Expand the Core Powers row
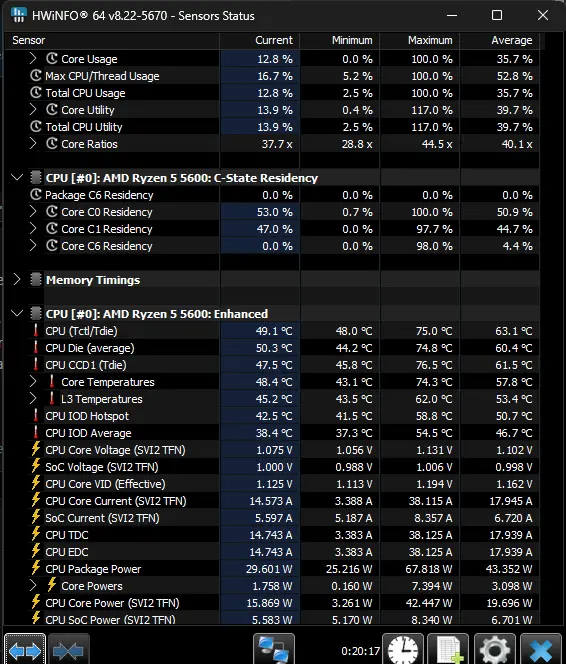This screenshot has width=566, height=664. (x=33, y=586)
